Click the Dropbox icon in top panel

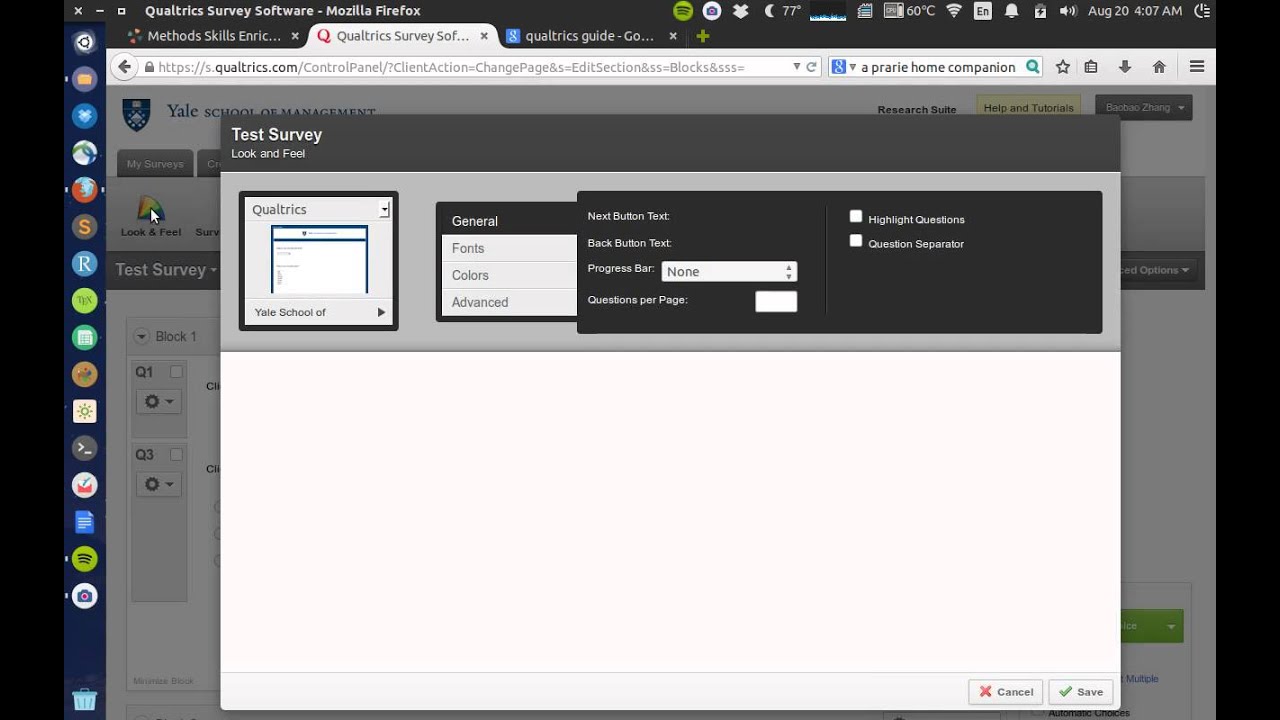coord(740,11)
